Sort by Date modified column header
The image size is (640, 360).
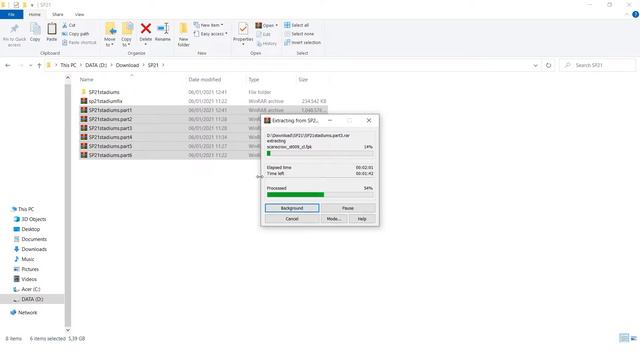point(204,80)
